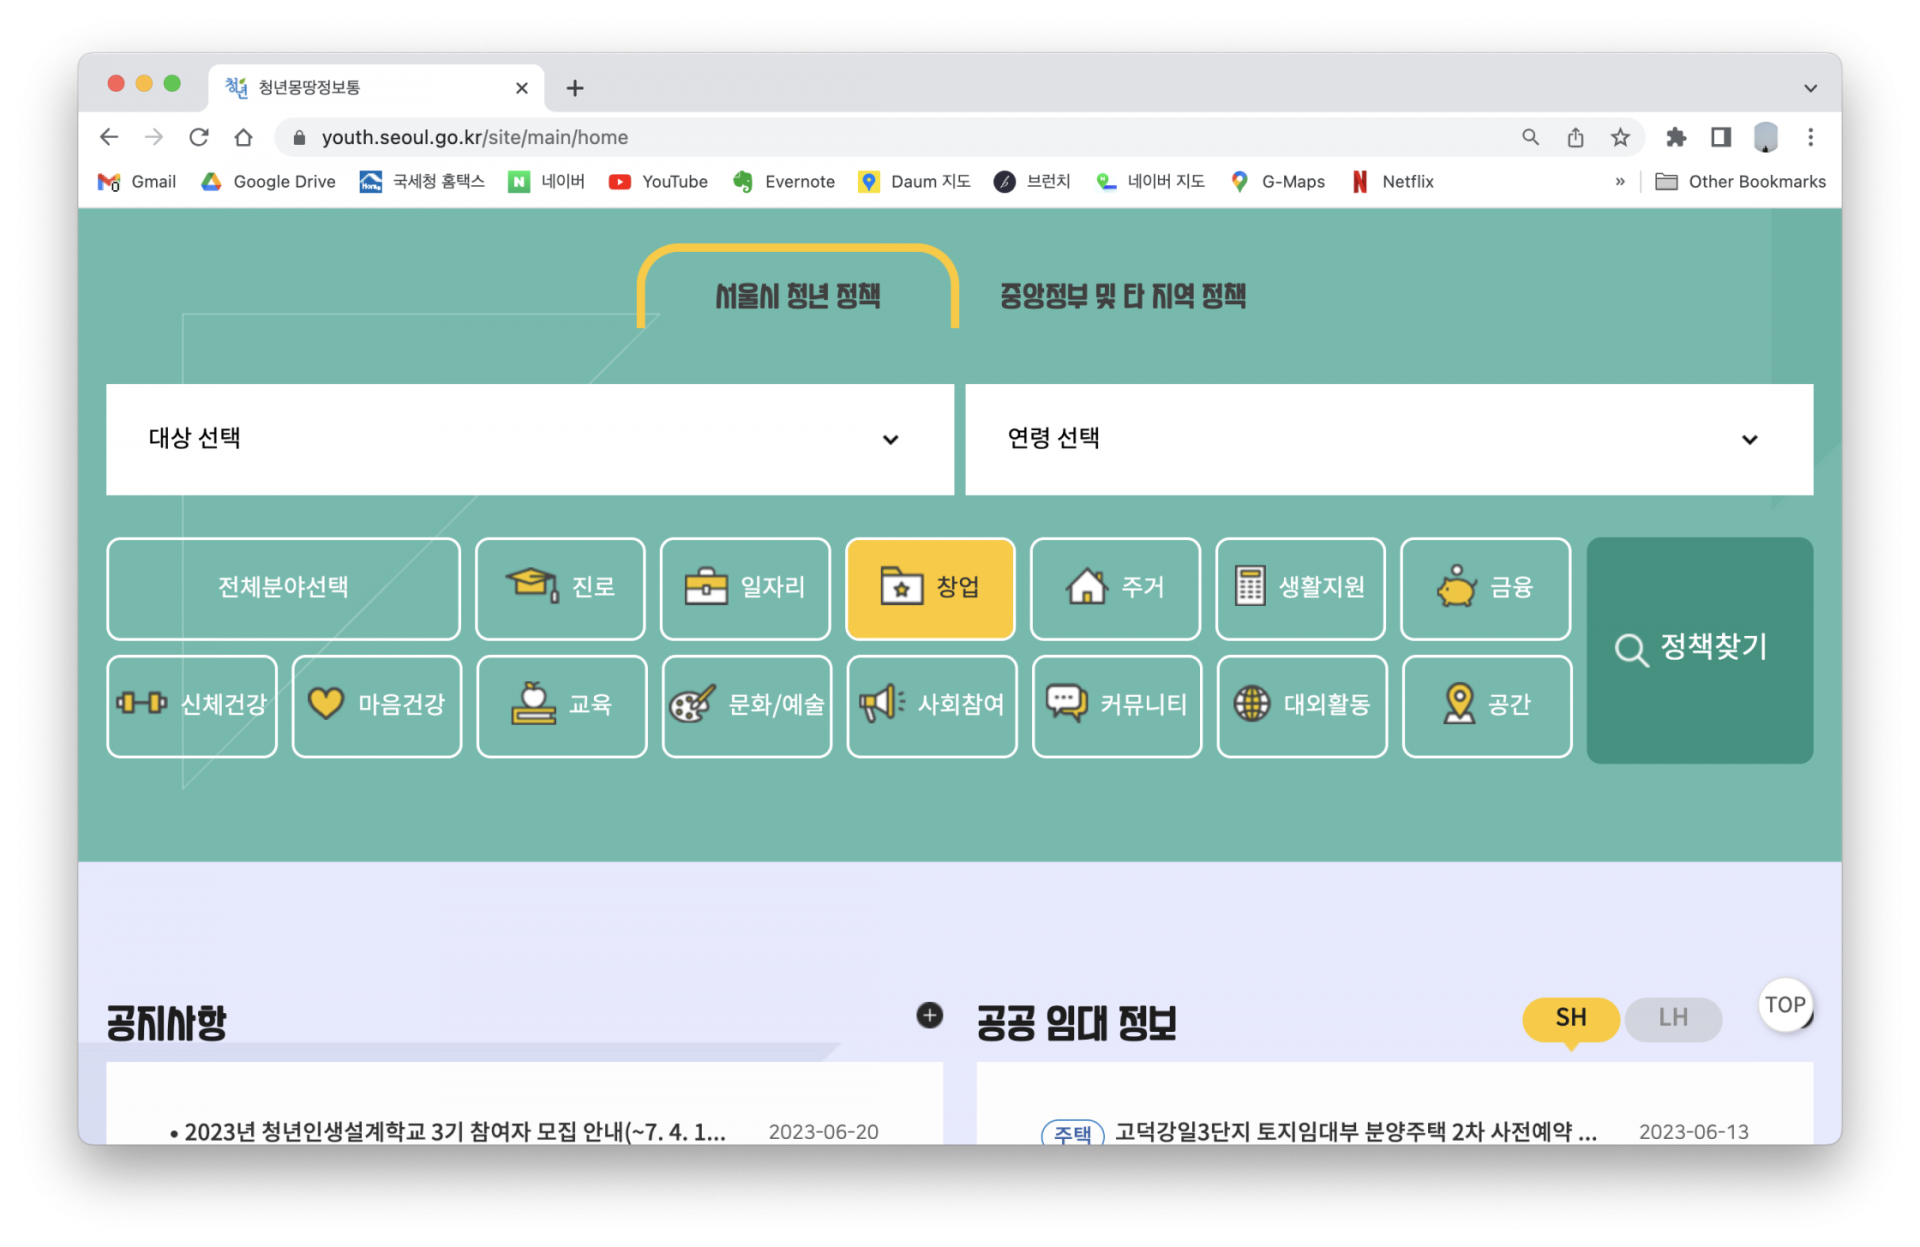Pick the 공간 map pin category
The width and height of the screenshot is (1920, 1247).
(x=1487, y=705)
